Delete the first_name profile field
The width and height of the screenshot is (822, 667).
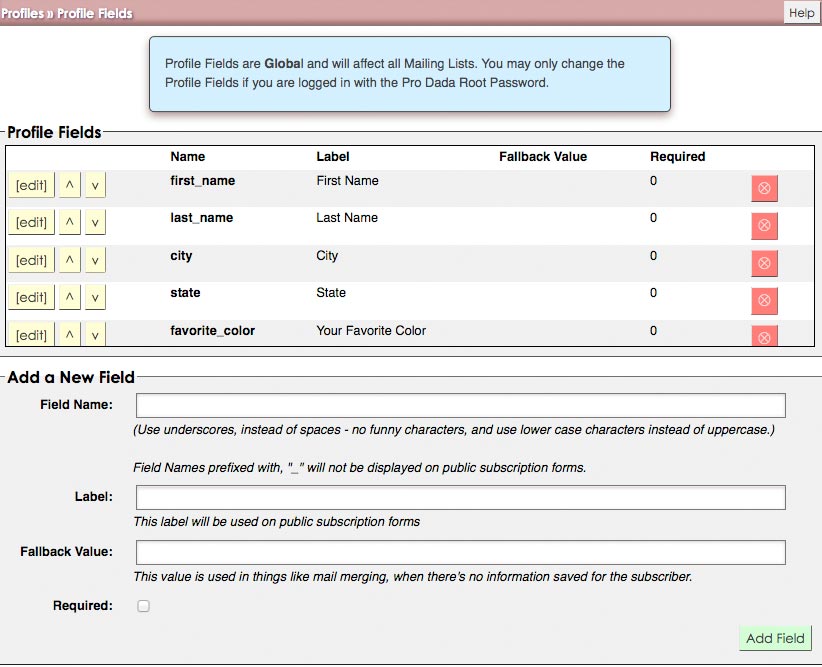pos(764,189)
